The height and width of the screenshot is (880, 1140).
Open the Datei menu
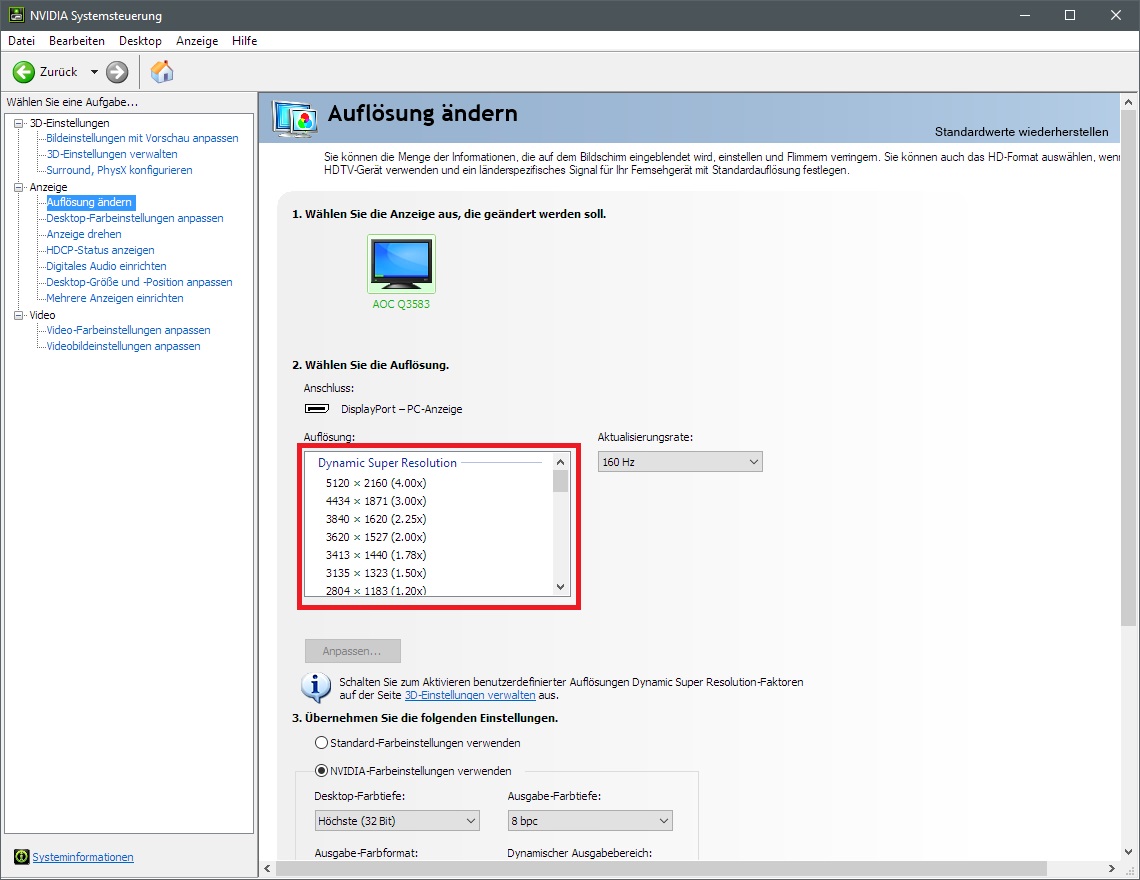point(21,41)
